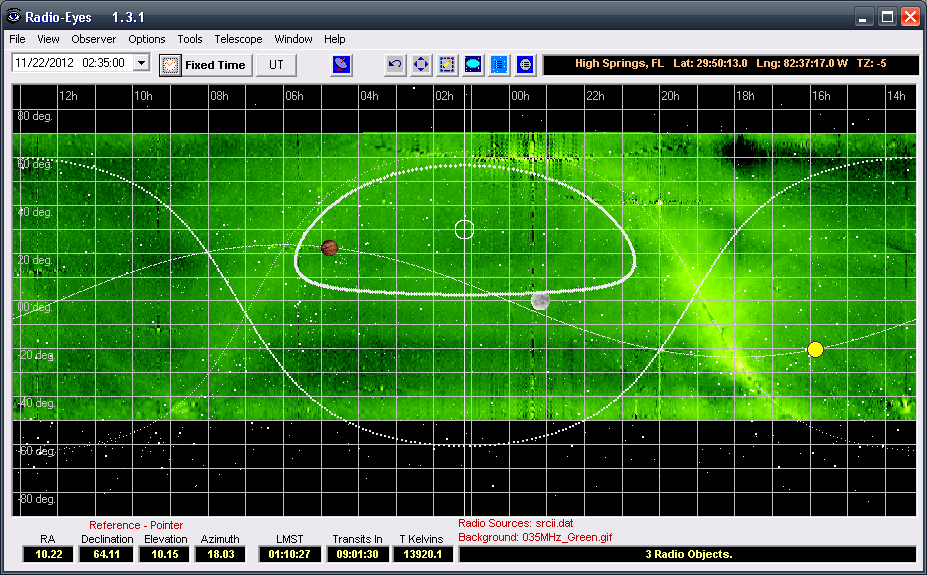This screenshot has height=575, width=927.
Task: Click the 3 Radio Objects status bar
Action: click(x=687, y=554)
